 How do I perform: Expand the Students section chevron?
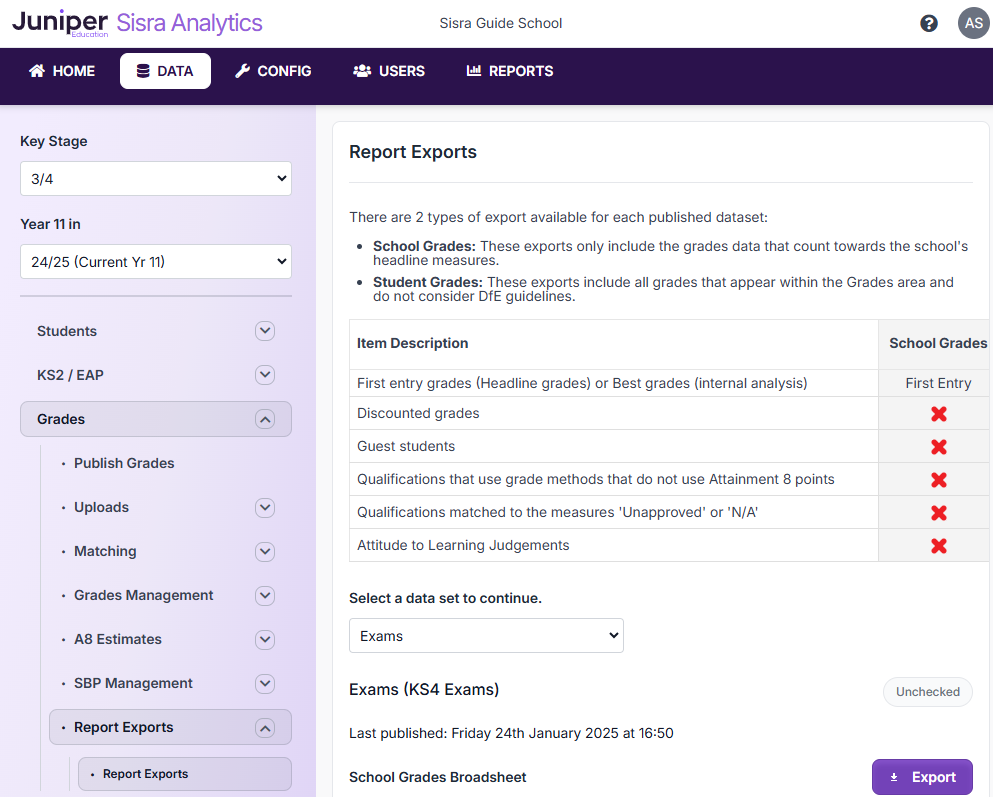(265, 331)
